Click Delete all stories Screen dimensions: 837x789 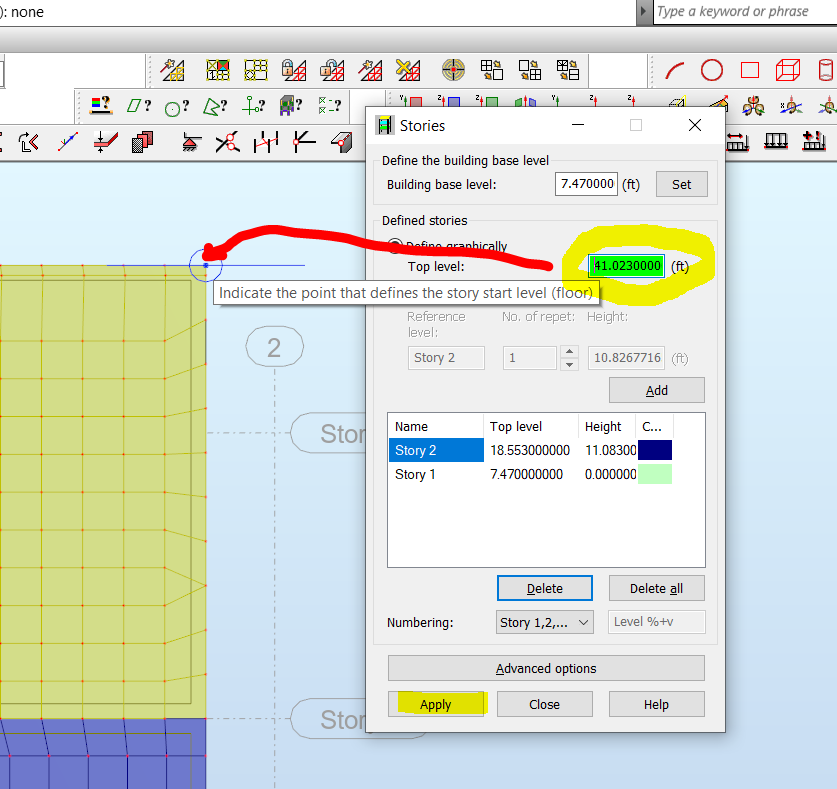pyautogui.click(x=656, y=588)
